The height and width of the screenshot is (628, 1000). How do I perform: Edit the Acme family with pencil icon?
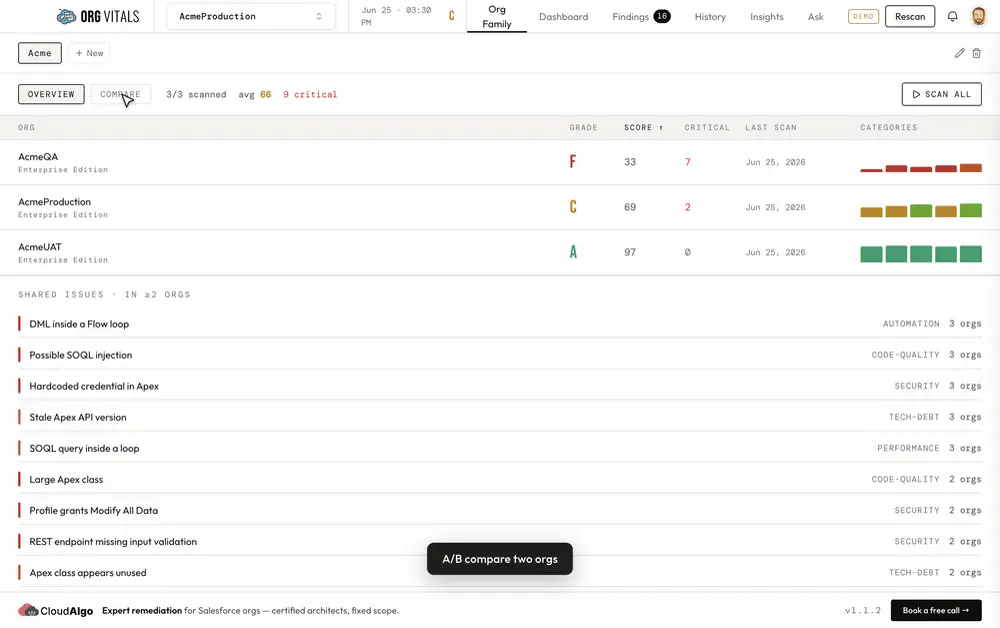coord(959,53)
